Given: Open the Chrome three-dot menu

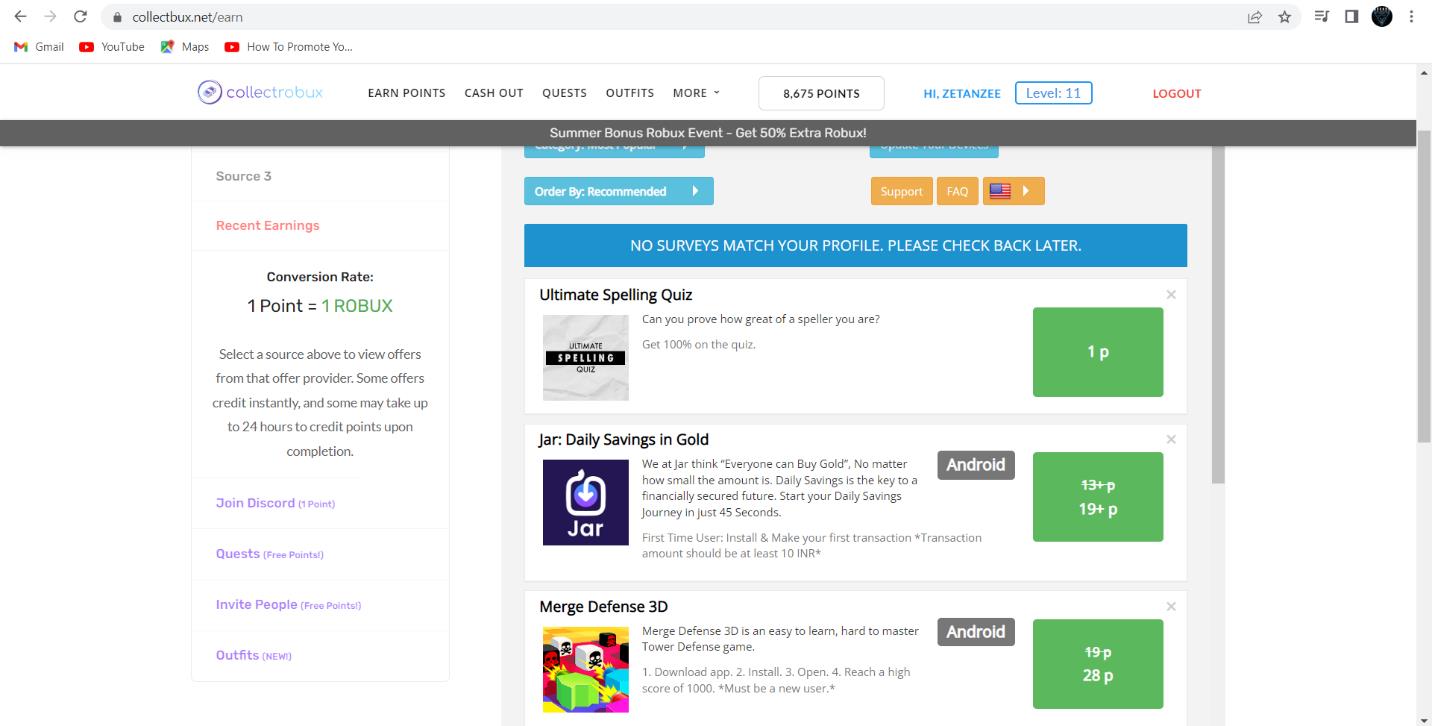Looking at the screenshot, I should point(1411,17).
